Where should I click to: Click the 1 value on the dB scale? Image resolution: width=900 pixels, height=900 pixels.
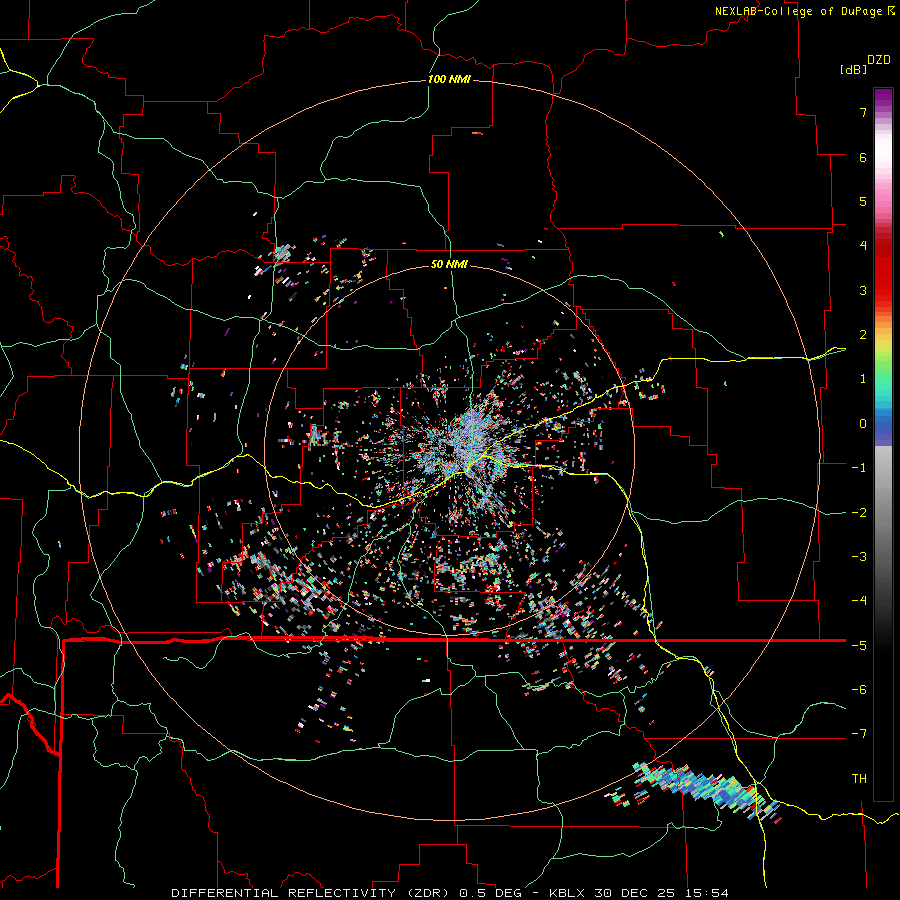(x=862, y=379)
